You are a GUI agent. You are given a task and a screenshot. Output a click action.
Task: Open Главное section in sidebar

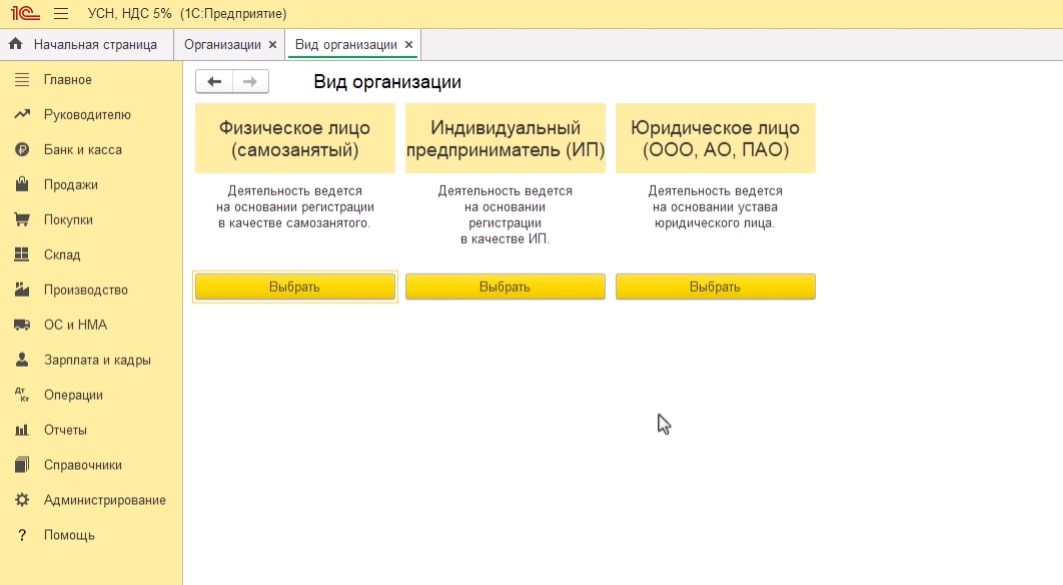tap(67, 80)
